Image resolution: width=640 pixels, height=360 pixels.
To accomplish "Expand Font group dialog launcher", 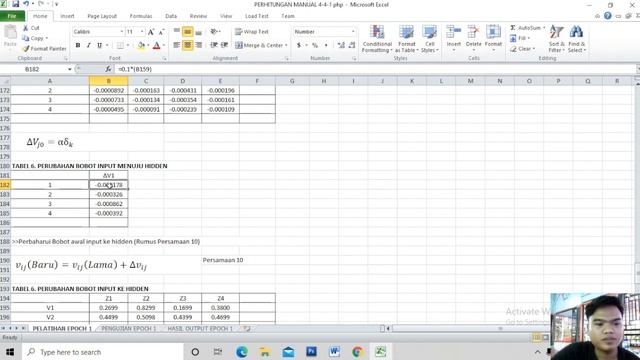I will point(164,59).
